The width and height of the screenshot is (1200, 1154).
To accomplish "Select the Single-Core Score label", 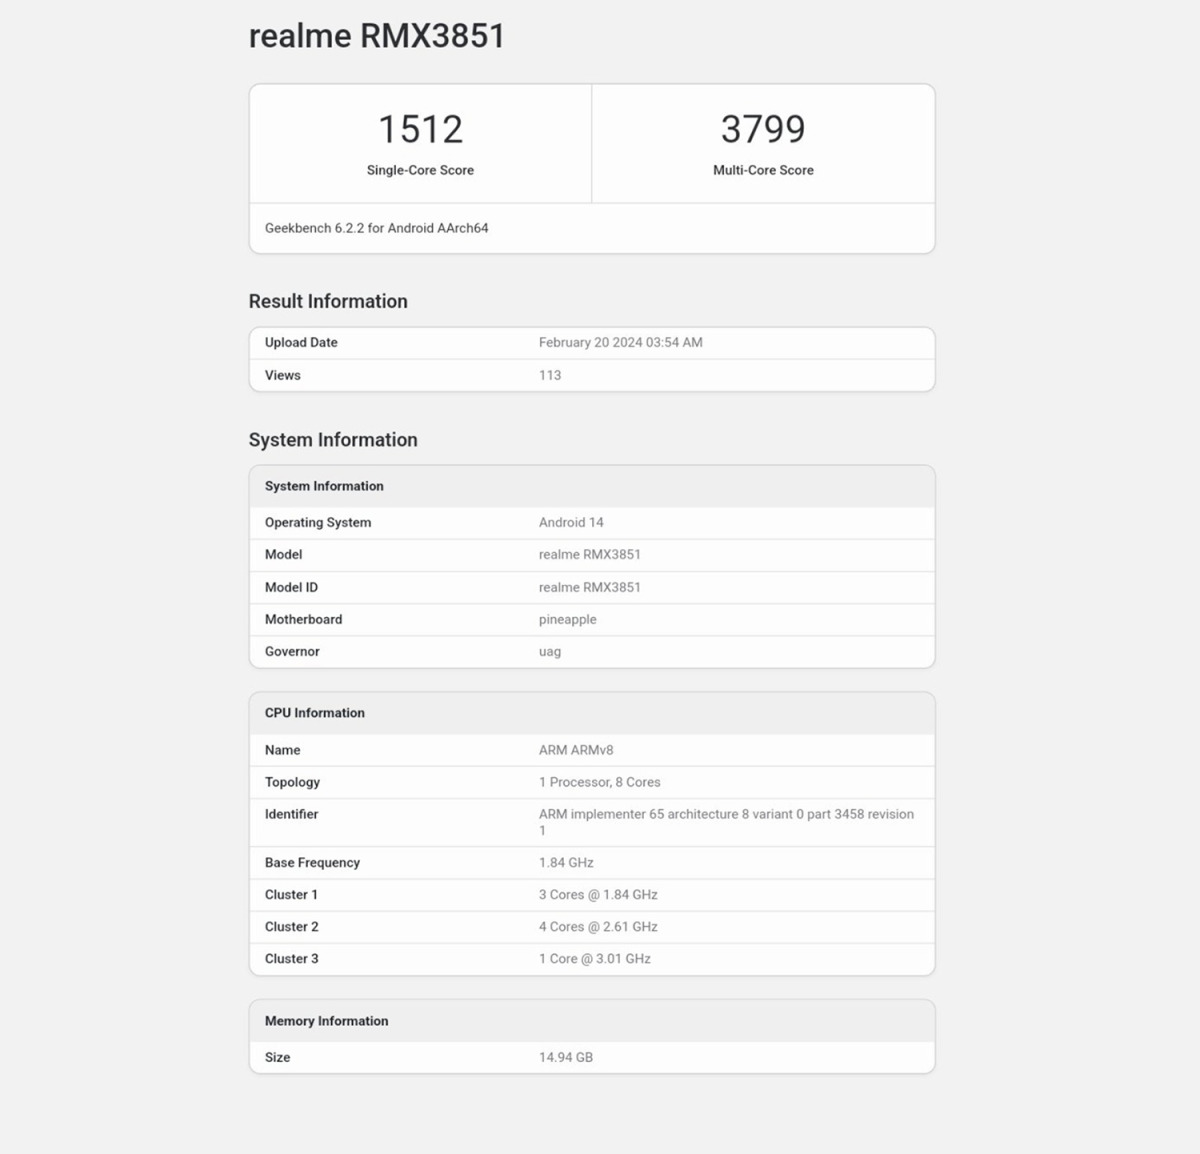I will point(420,170).
